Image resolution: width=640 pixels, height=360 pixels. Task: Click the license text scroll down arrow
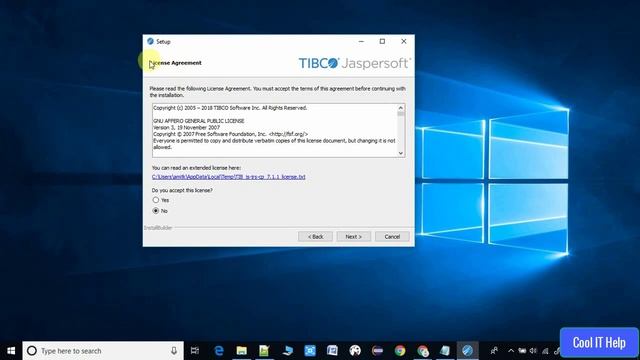point(401,153)
